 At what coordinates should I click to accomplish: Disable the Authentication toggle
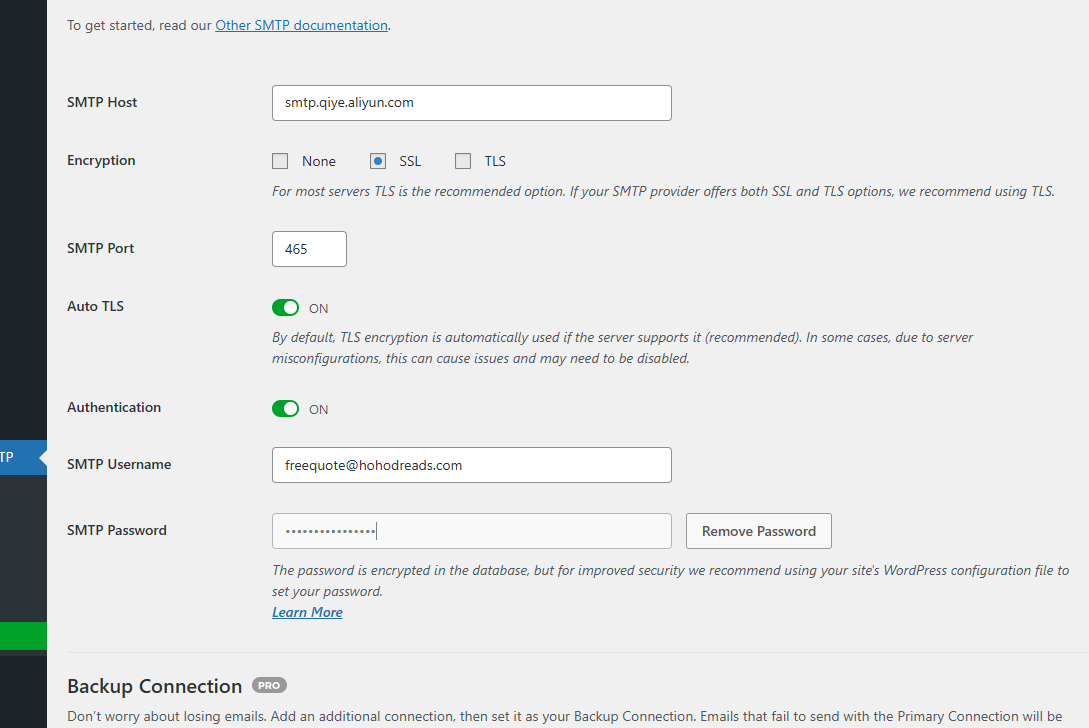[x=285, y=409]
